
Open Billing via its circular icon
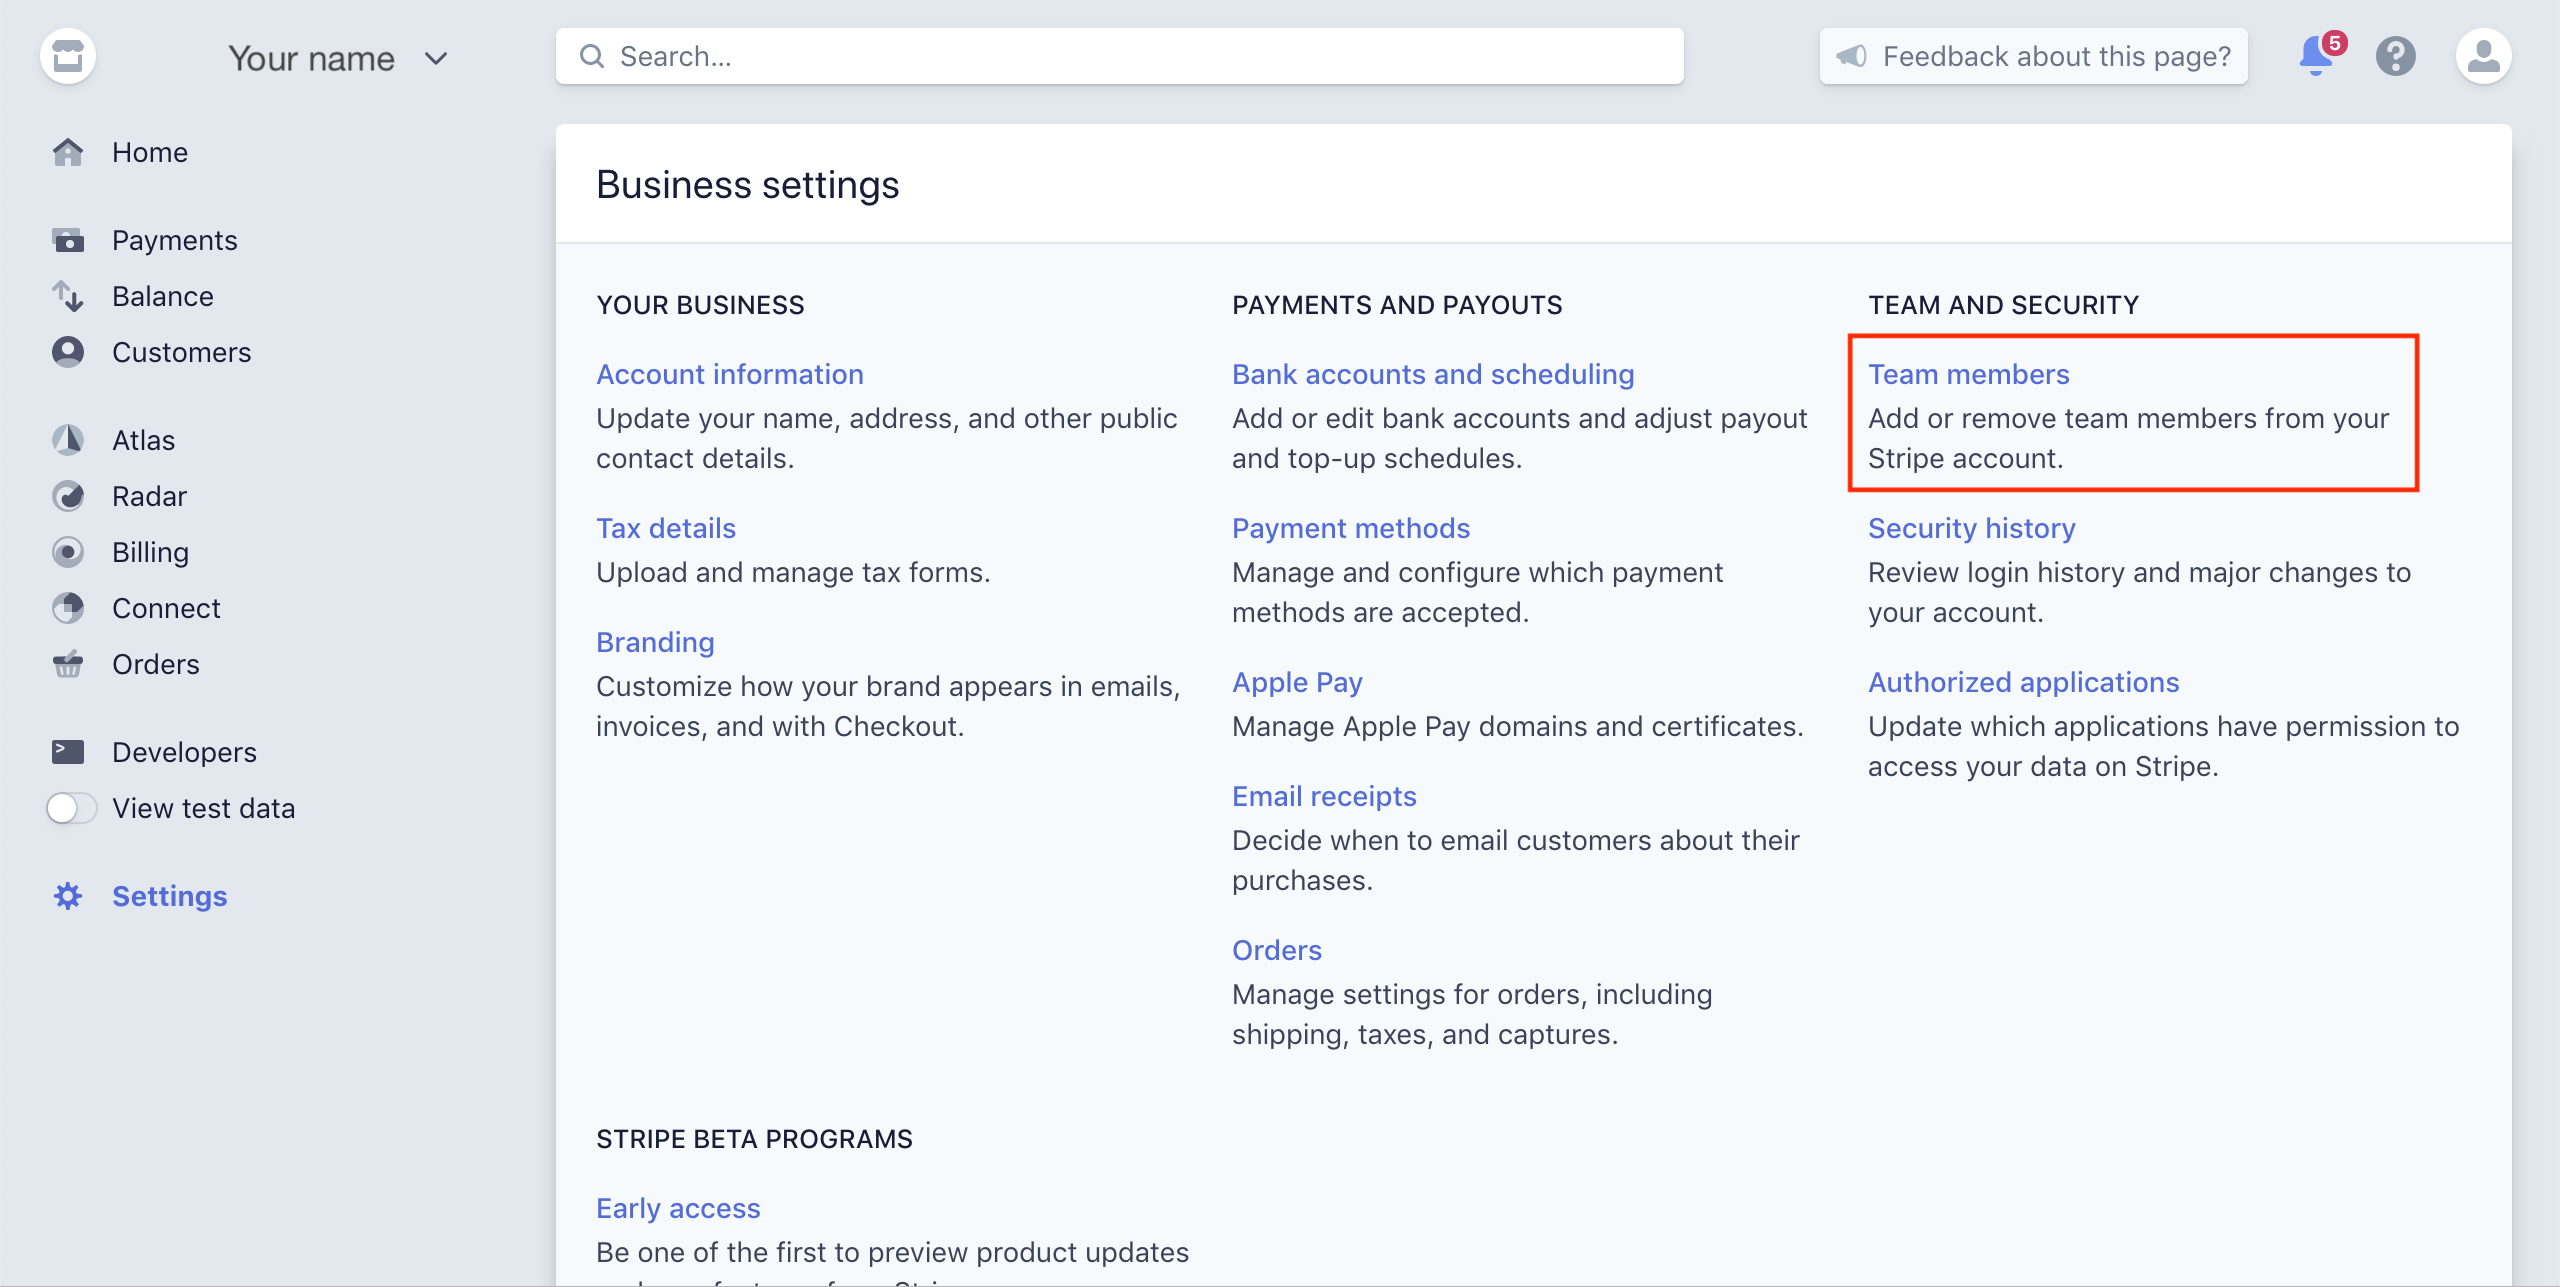click(x=66, y=551)
